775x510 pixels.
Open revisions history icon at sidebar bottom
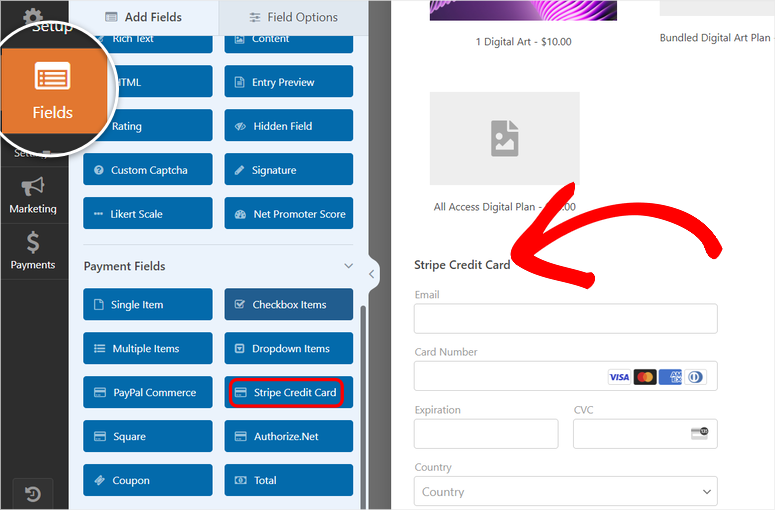tap(33, 494)
